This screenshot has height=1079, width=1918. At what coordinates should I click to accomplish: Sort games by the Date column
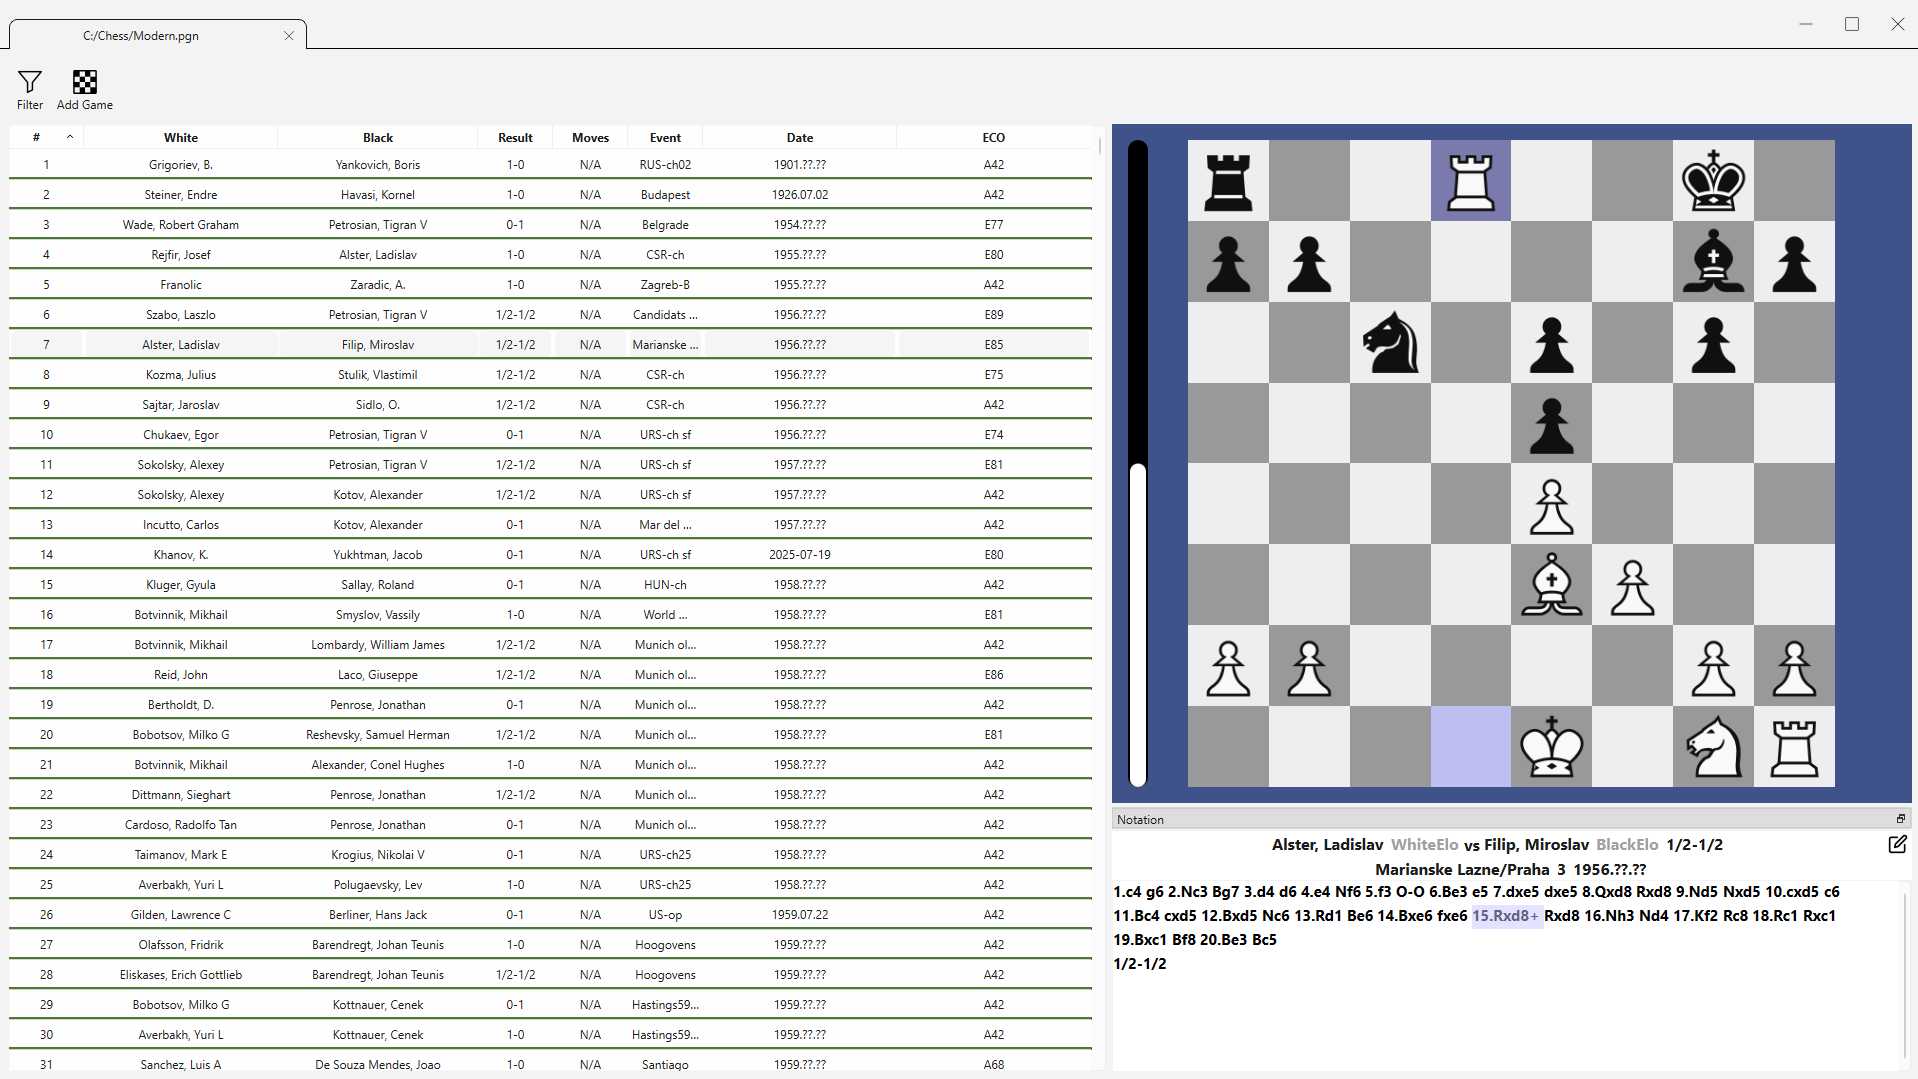click(x=799, y=138)
